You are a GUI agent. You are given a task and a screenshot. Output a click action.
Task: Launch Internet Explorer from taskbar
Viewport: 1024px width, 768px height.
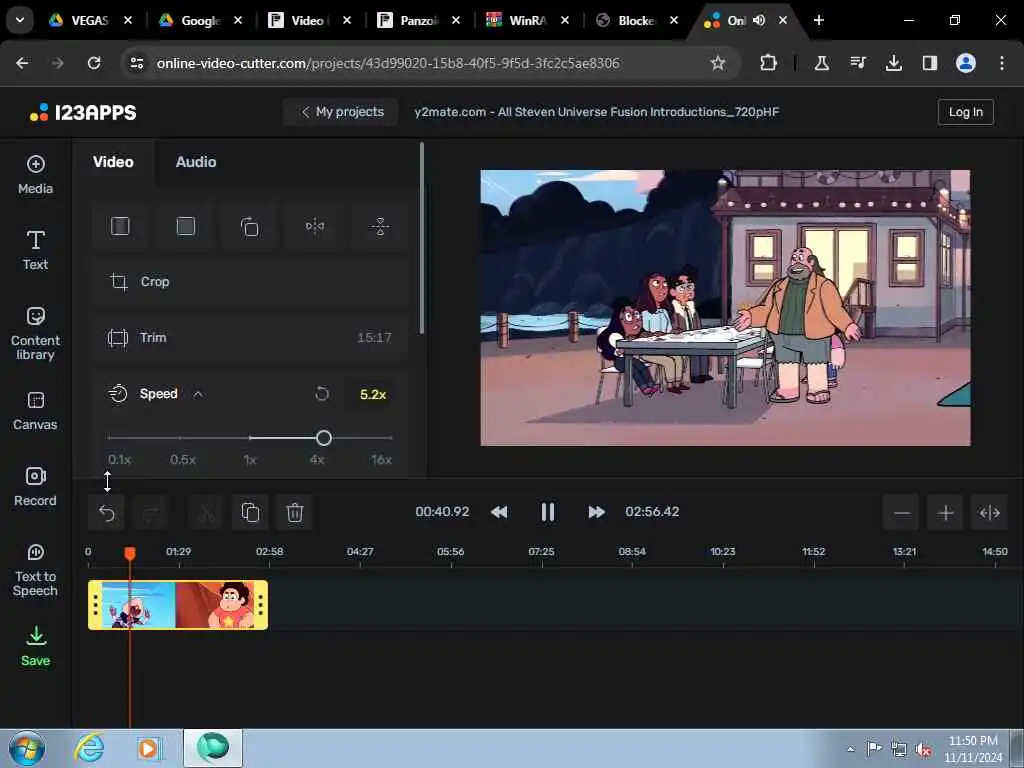89,748
